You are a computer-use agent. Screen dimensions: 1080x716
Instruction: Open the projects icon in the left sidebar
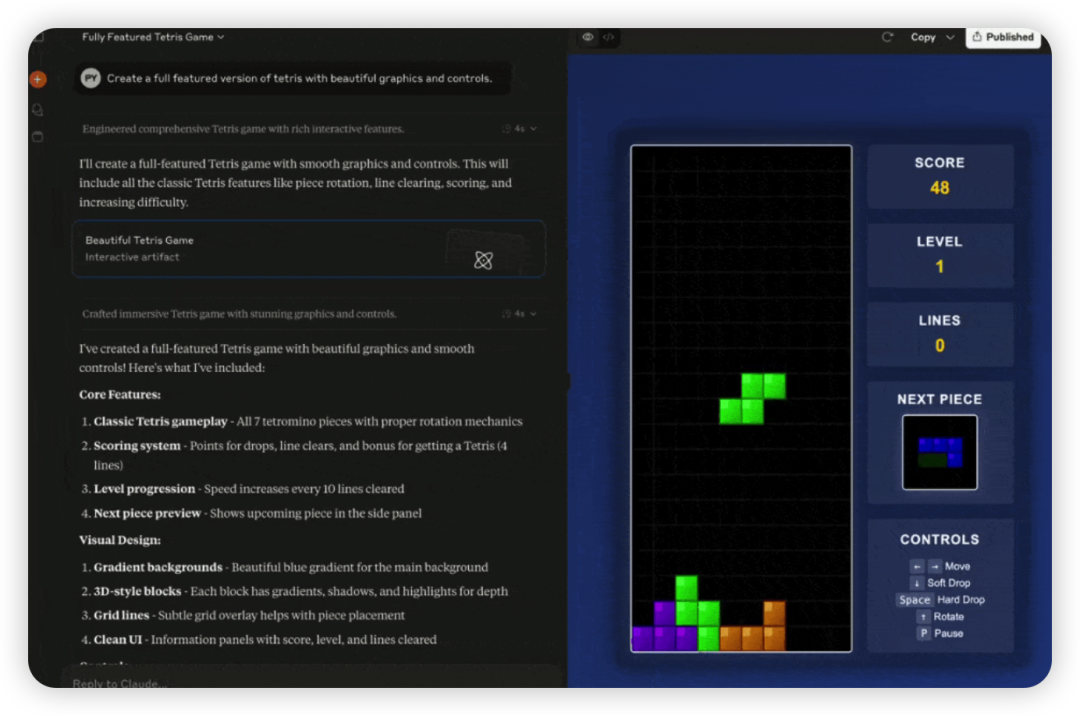[38, 137]
